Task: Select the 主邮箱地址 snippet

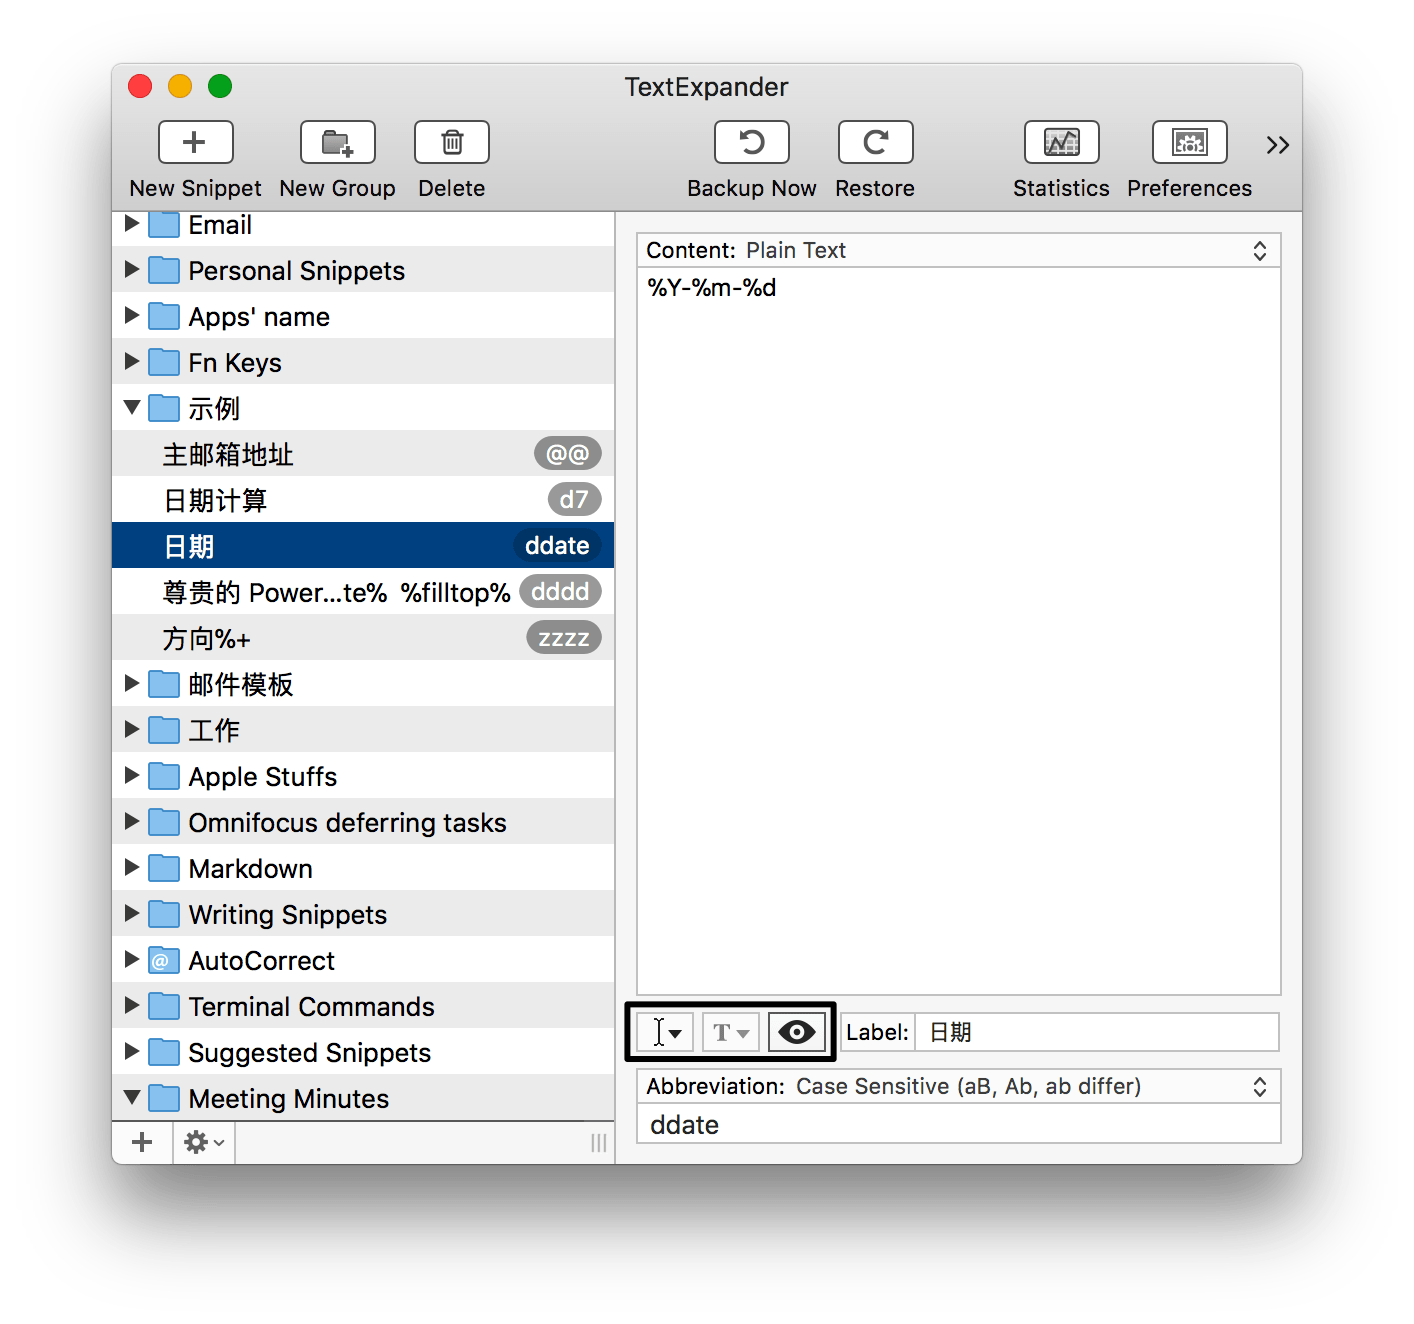Action: click(x=228, y=454)
